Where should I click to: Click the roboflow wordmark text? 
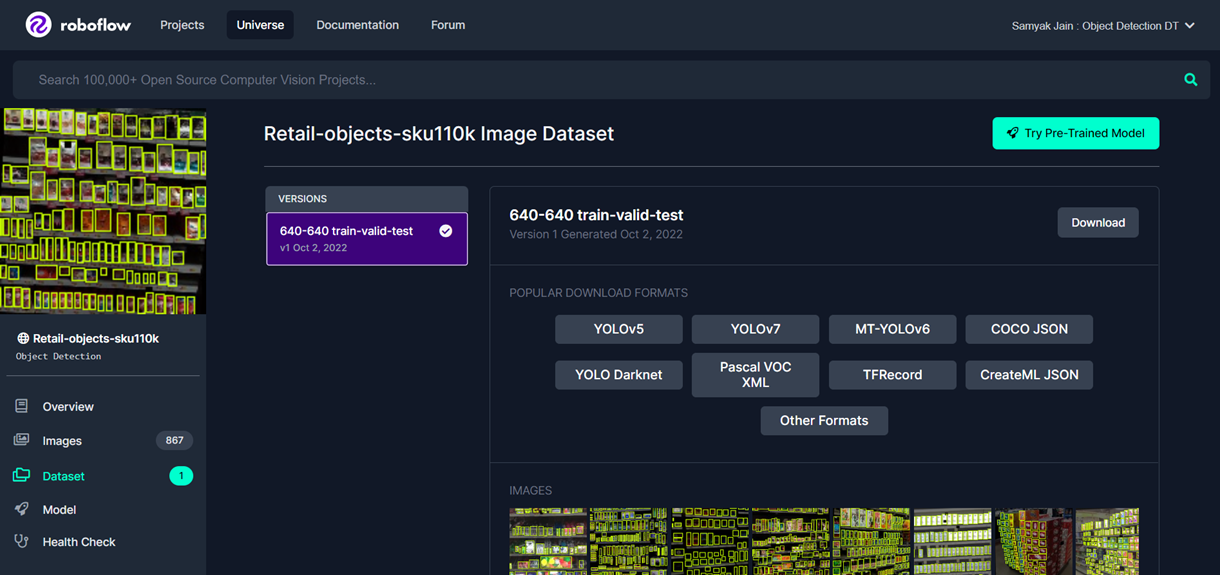click(95, 25)
